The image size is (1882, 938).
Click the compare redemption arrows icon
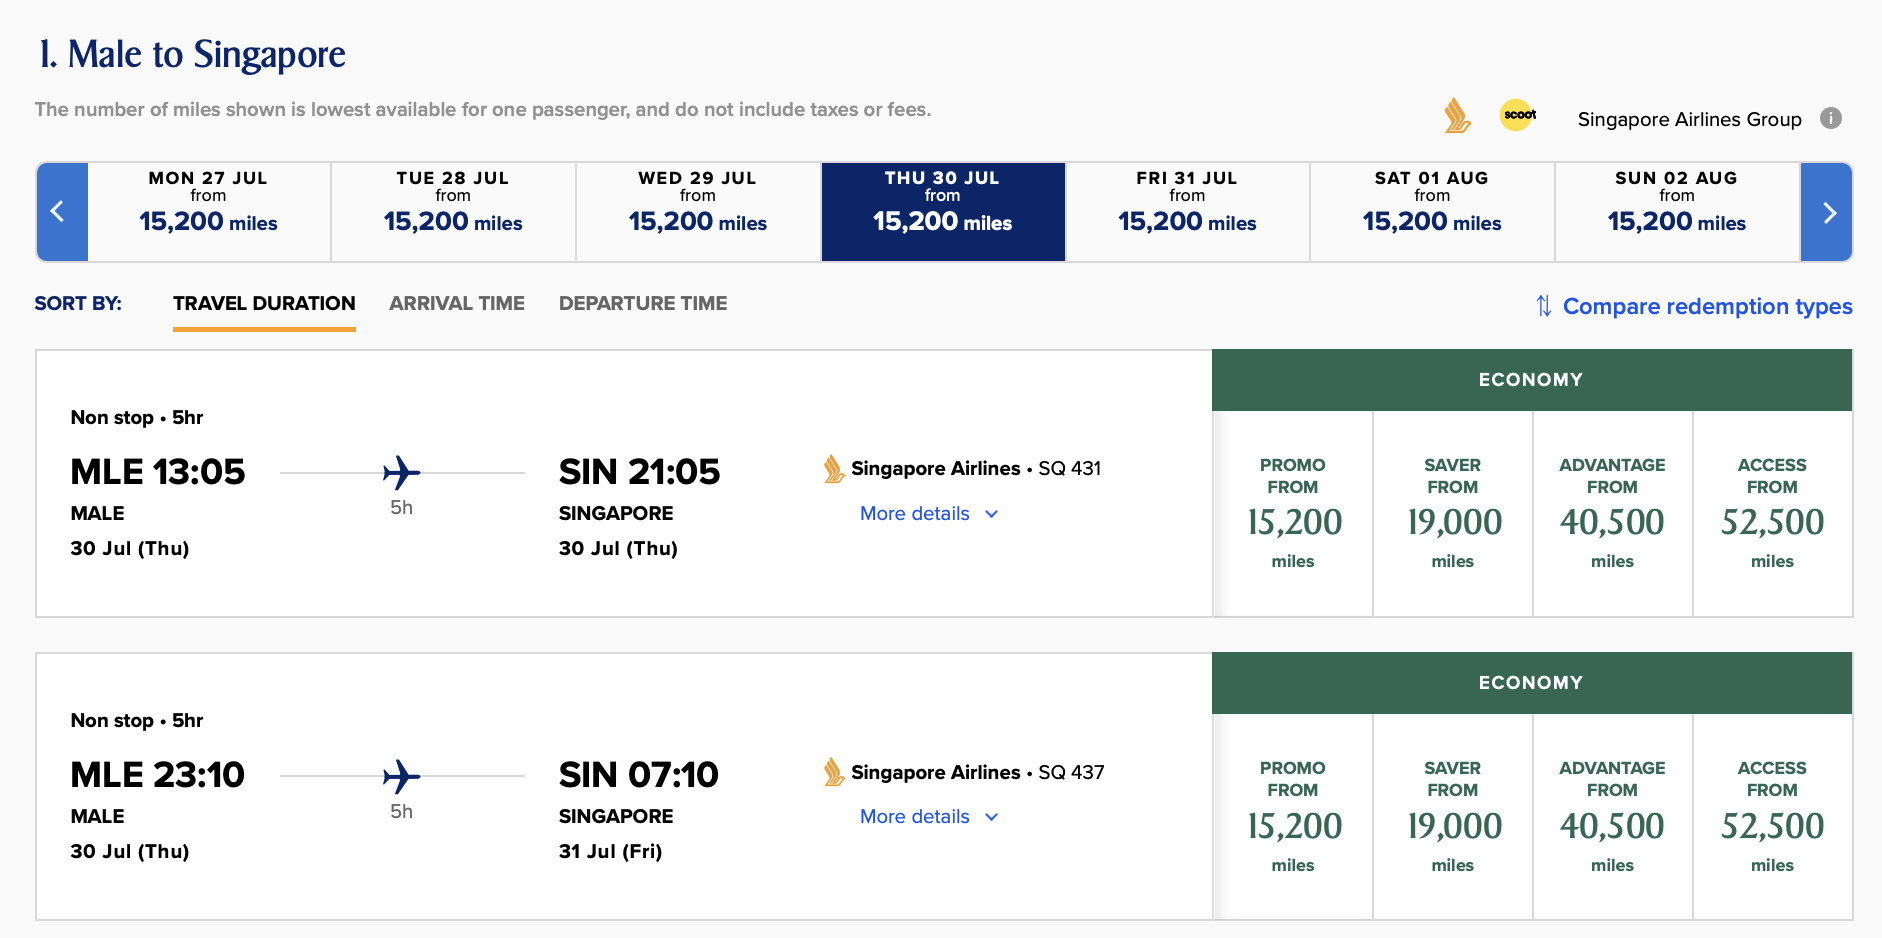(1543, 307)
